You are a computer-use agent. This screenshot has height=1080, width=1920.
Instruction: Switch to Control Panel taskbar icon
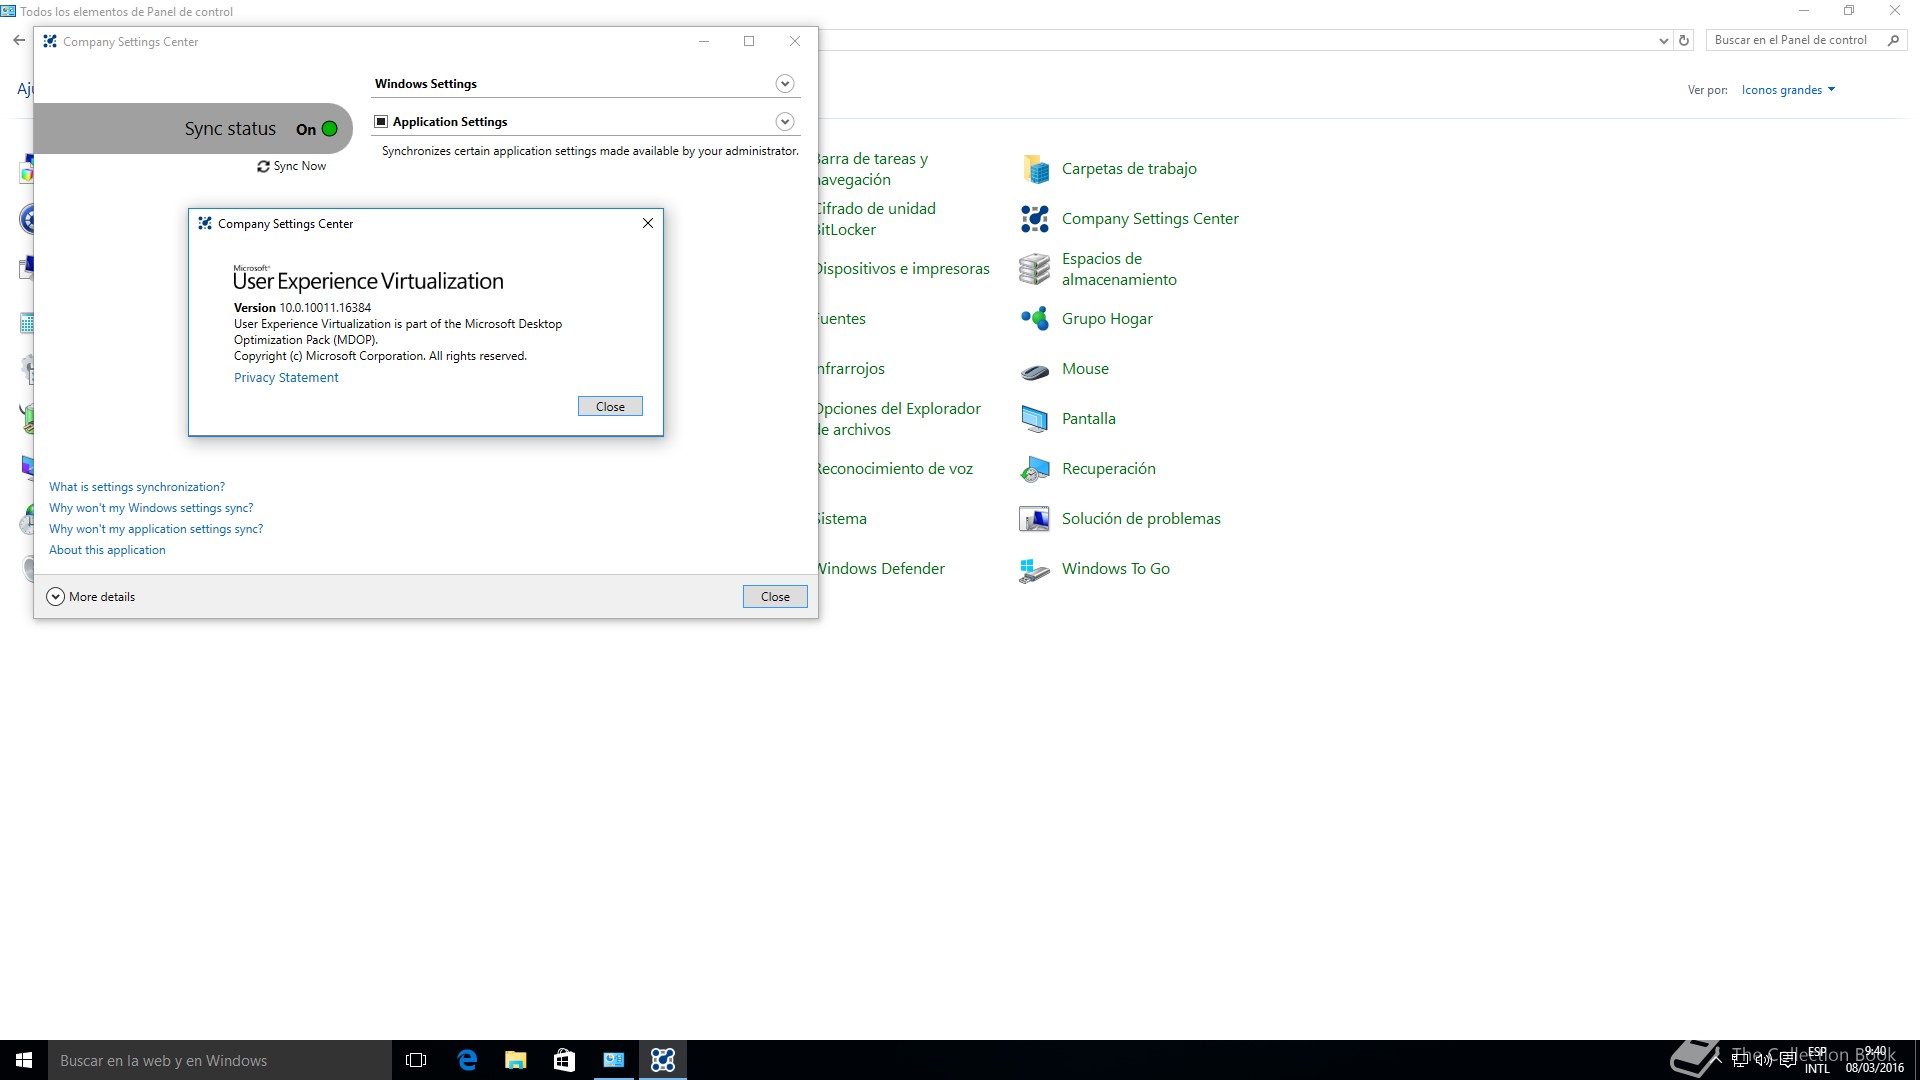tap(614, 1060)
